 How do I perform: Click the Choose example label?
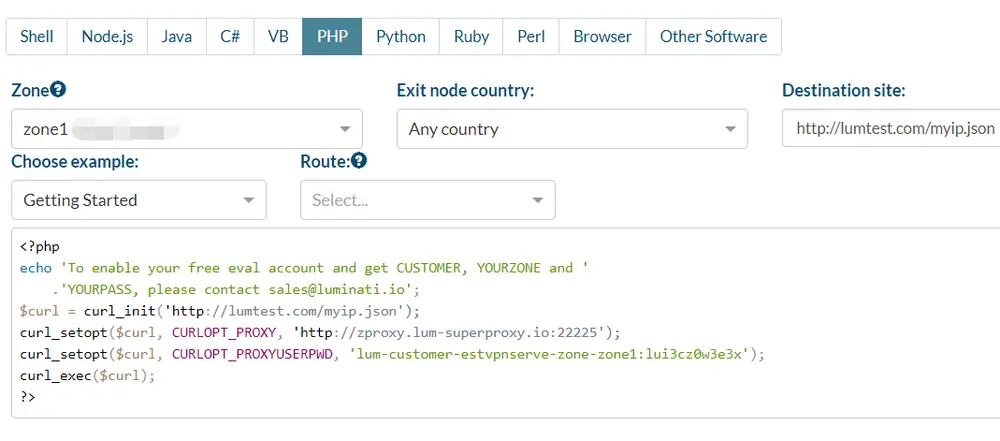(75, 162)
